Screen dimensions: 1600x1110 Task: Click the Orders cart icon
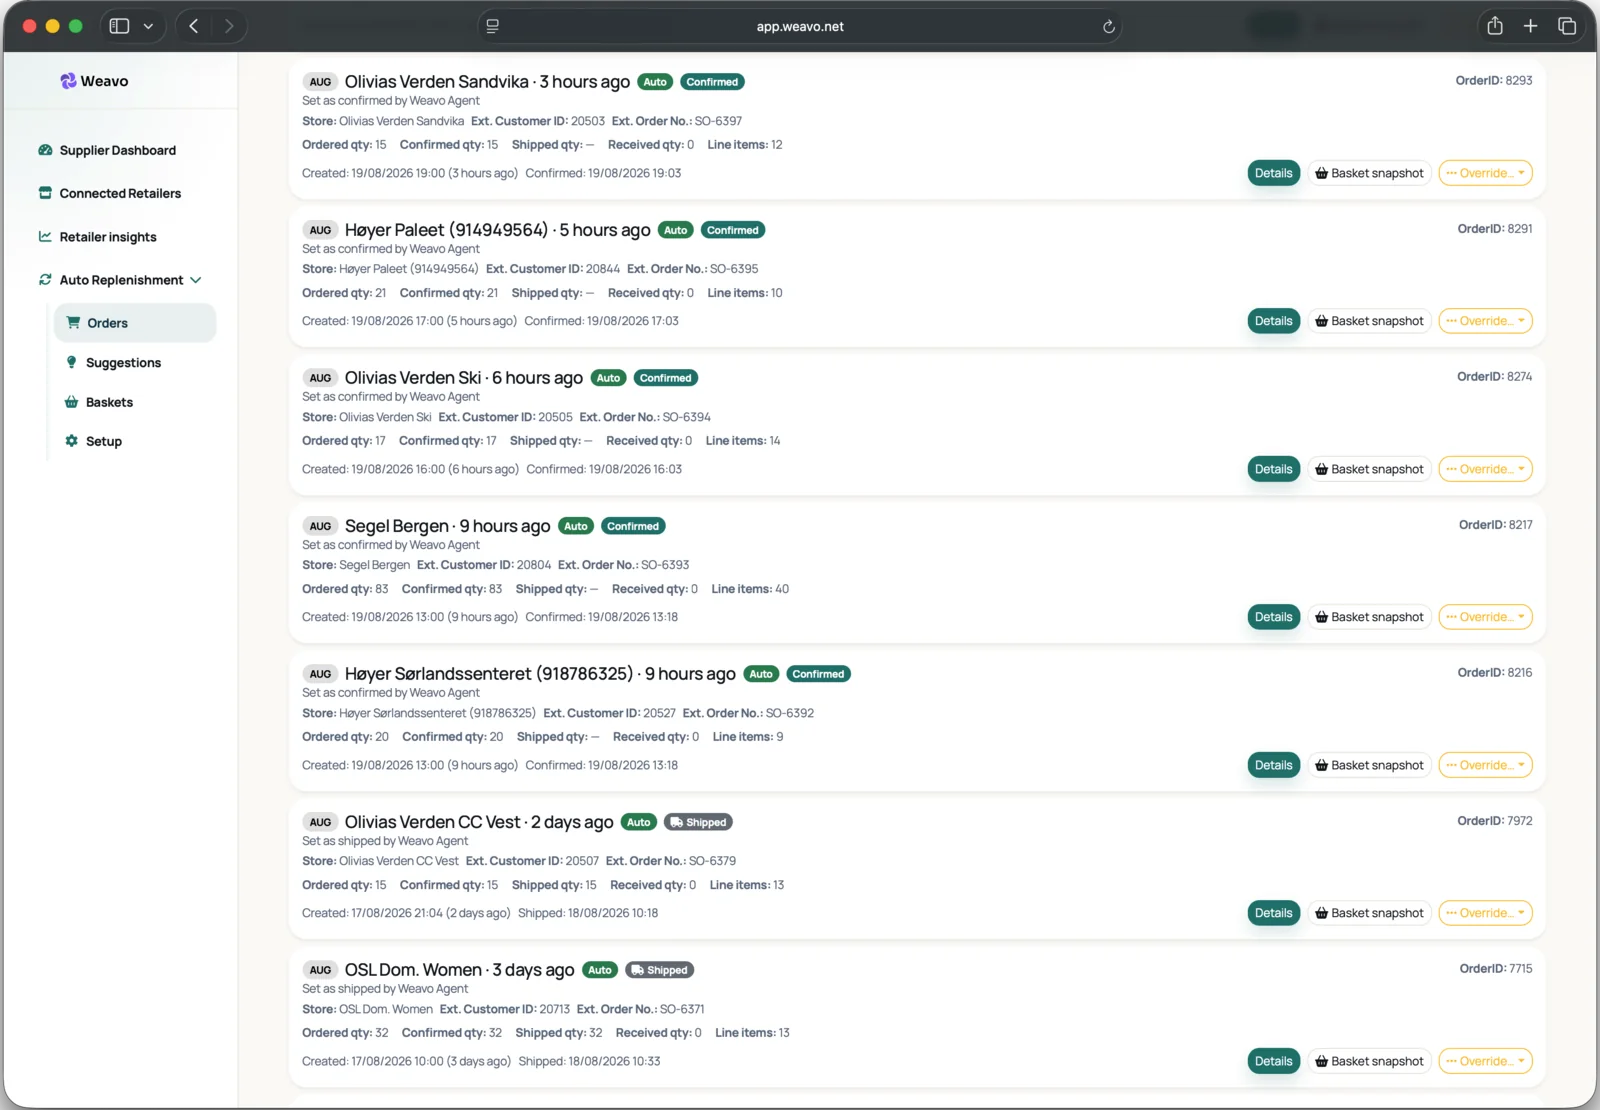tap(73, 322)
